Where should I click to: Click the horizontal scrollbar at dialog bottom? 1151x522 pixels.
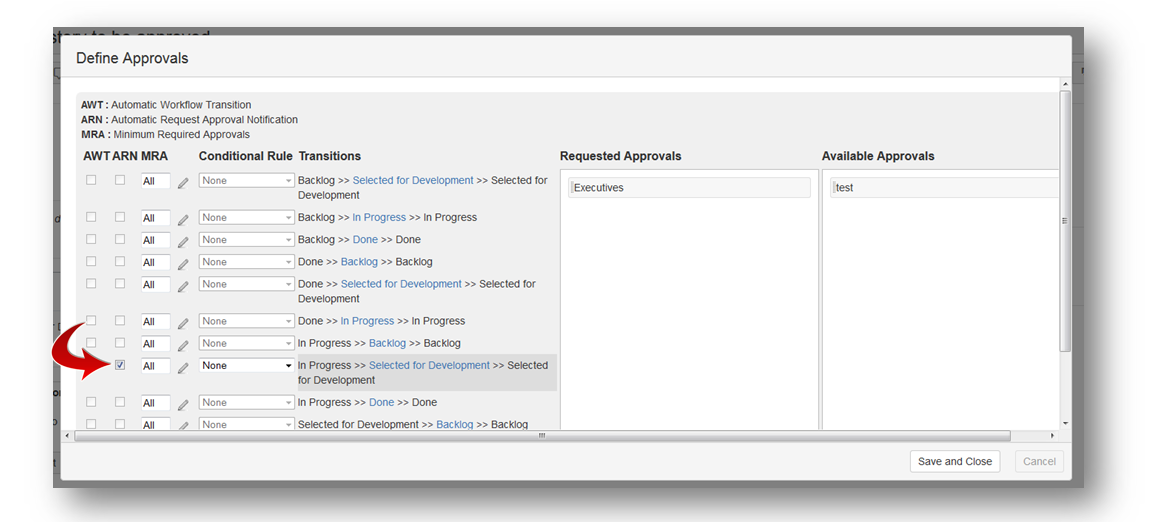click(542, 436)
